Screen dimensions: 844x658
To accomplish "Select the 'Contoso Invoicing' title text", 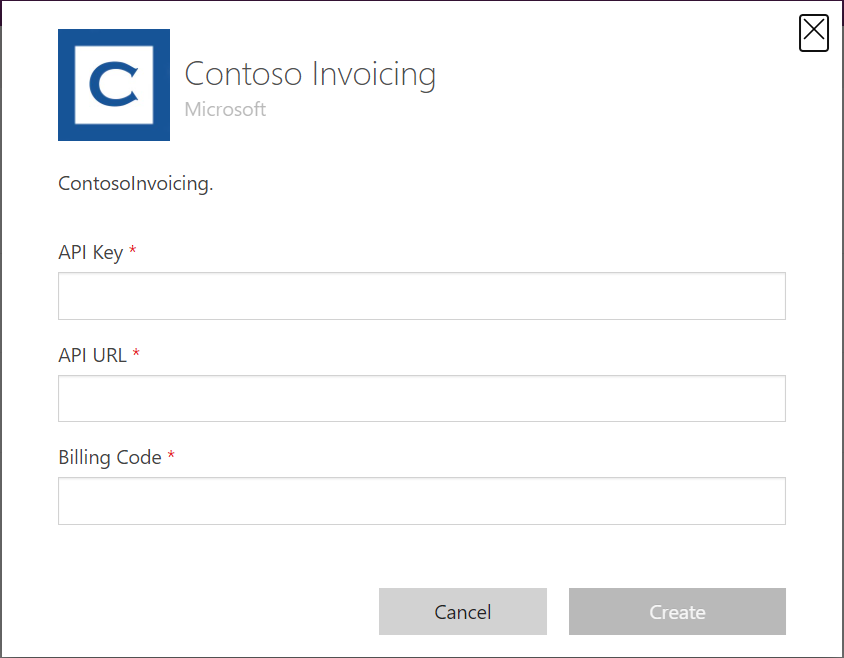I will [310, 73].
